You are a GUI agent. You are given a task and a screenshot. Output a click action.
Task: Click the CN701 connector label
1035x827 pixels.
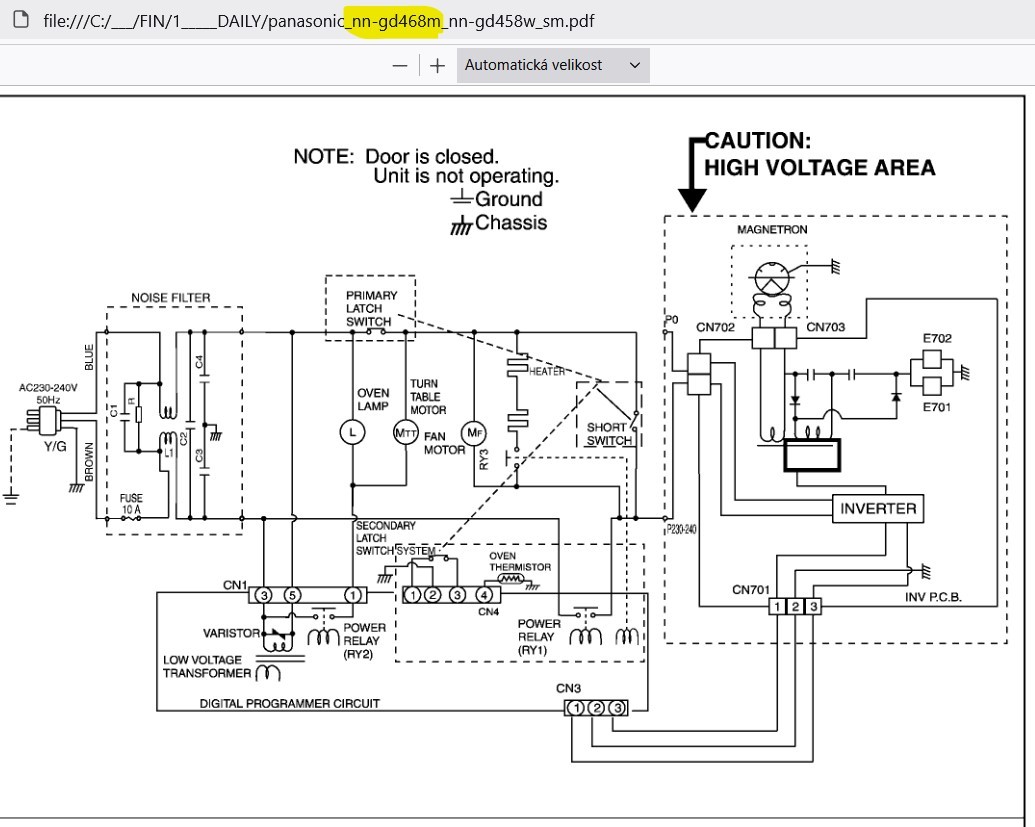point(751,589)
